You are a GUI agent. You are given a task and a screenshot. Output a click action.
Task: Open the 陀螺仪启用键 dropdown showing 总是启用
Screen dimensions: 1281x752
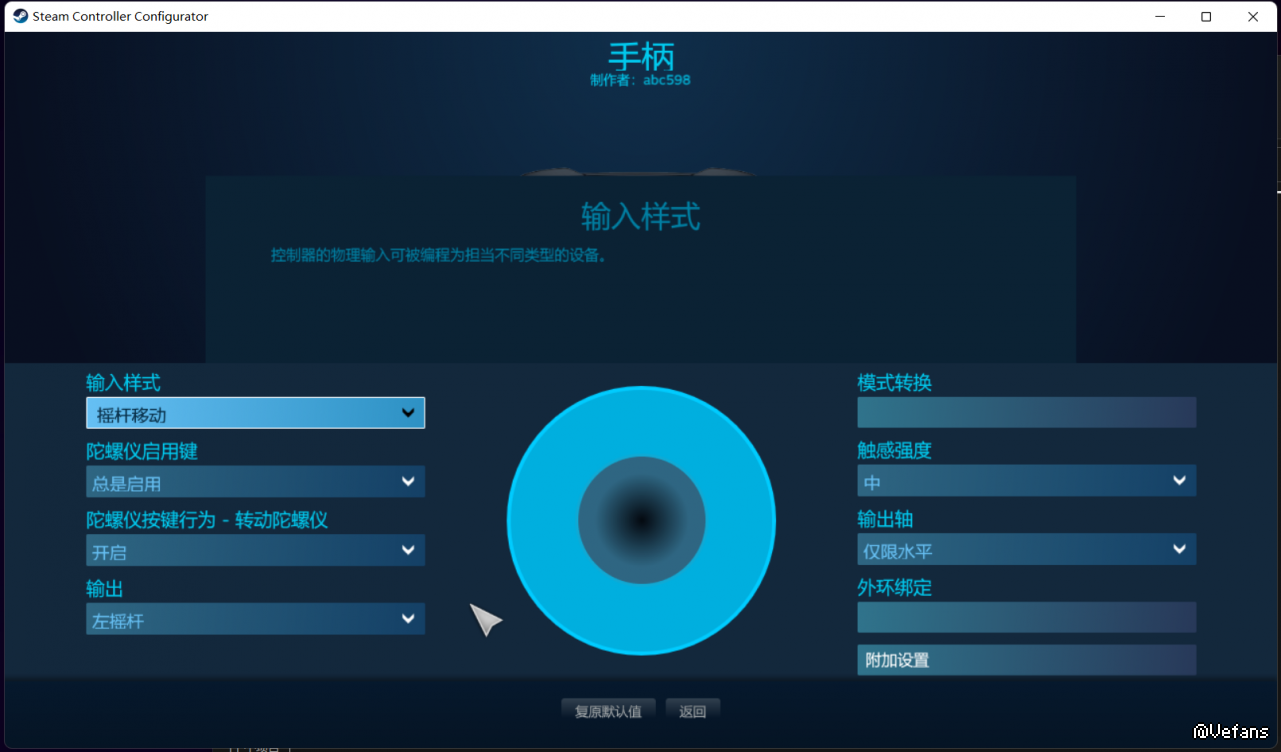[255, 482]
